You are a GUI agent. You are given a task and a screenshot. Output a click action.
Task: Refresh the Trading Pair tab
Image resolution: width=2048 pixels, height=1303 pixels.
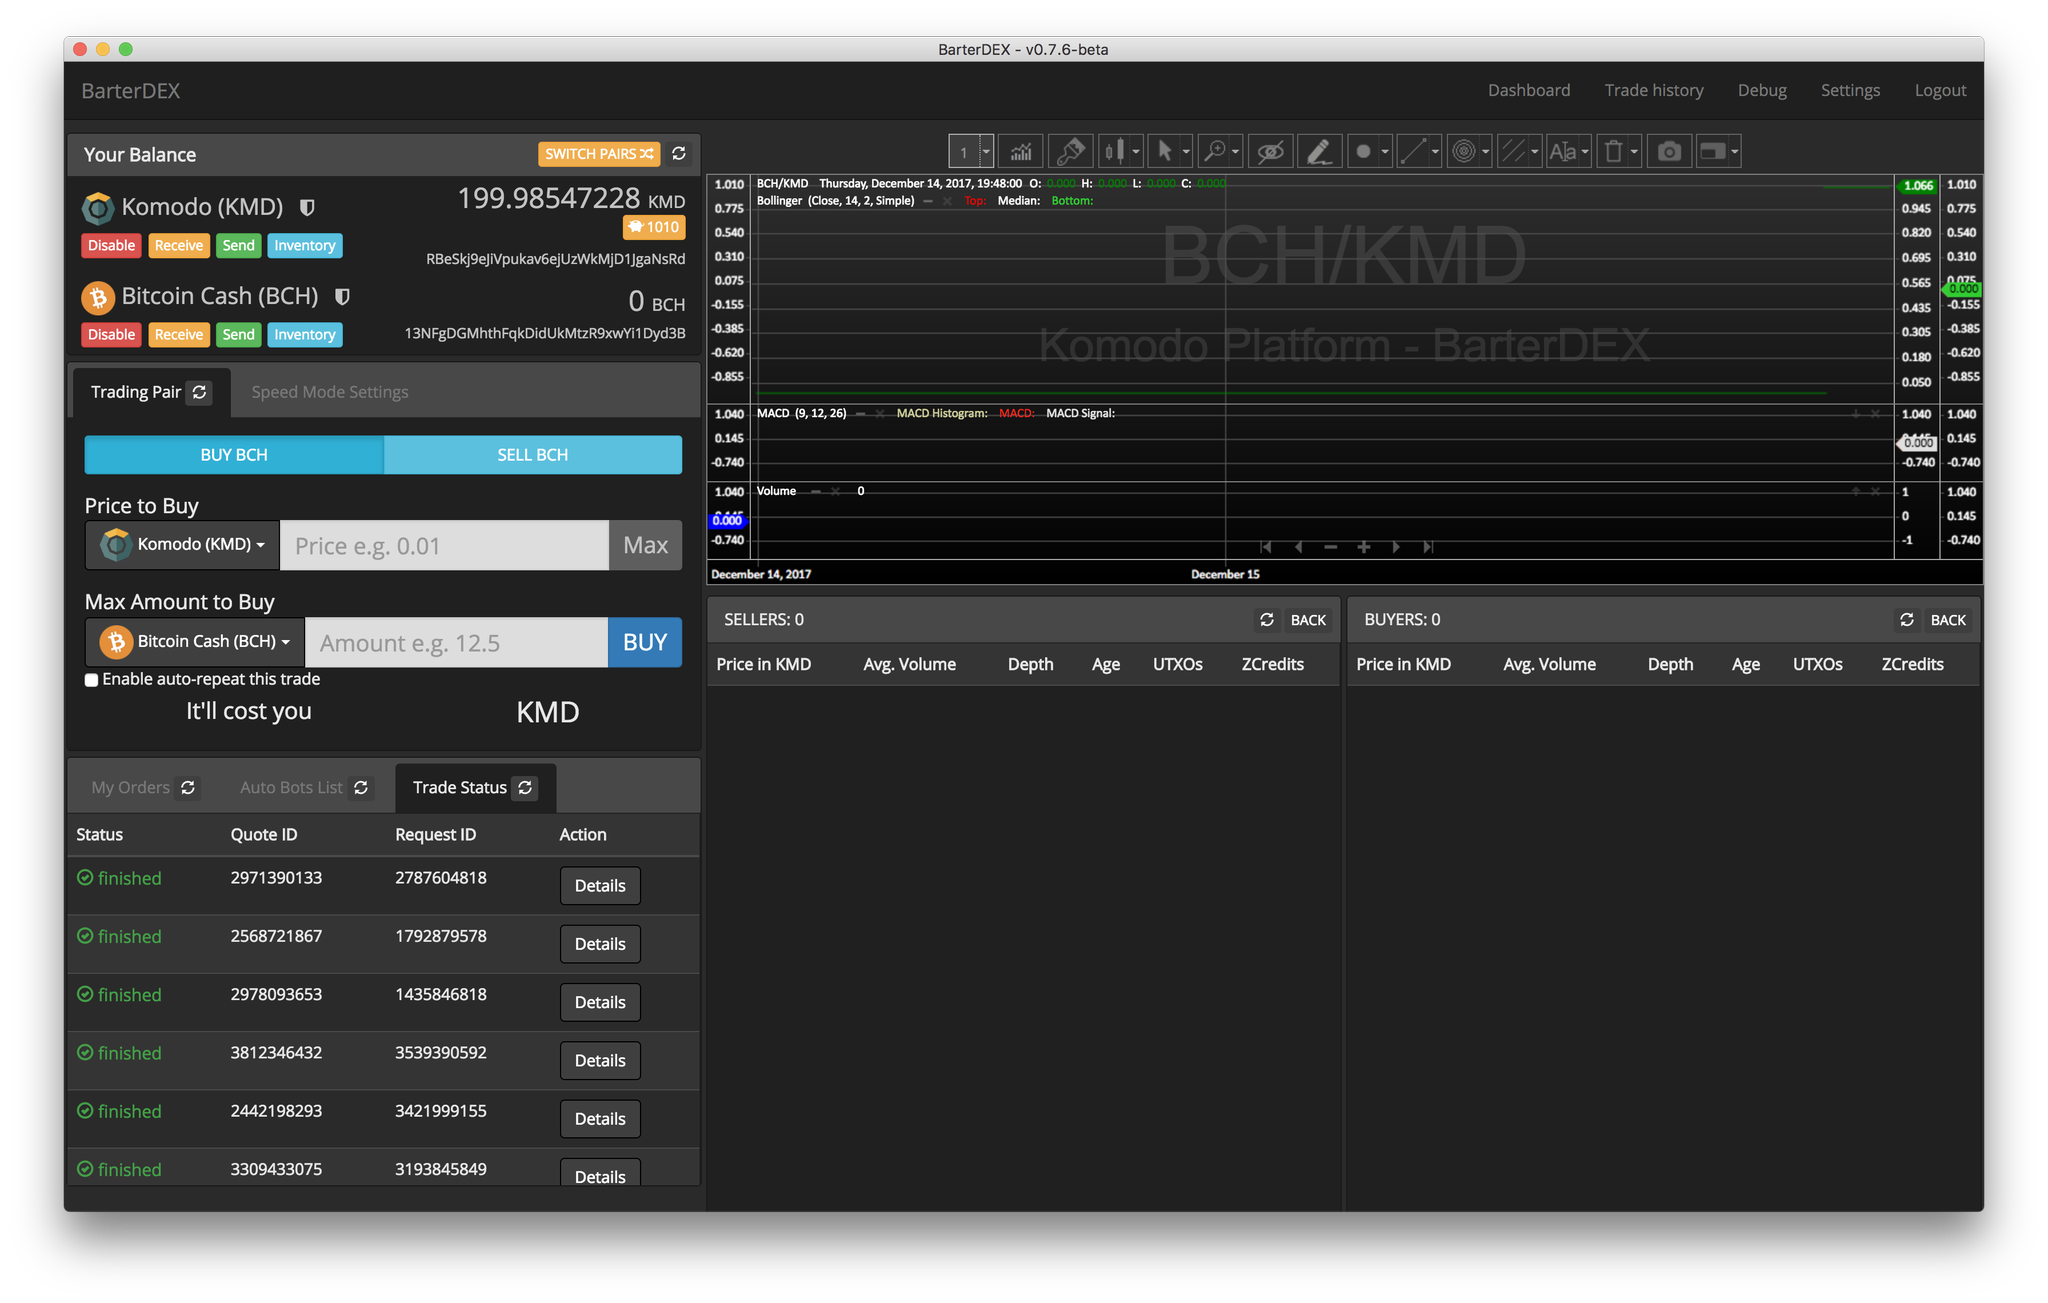click(200, 392)
